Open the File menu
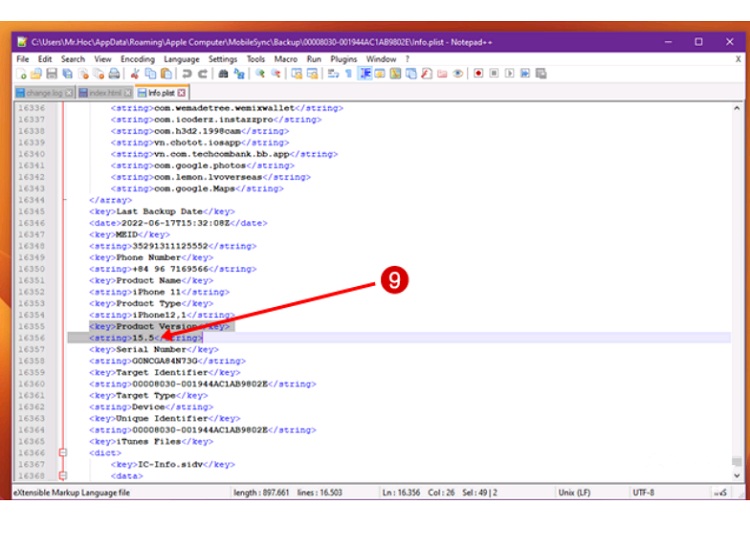 [22, 59]
